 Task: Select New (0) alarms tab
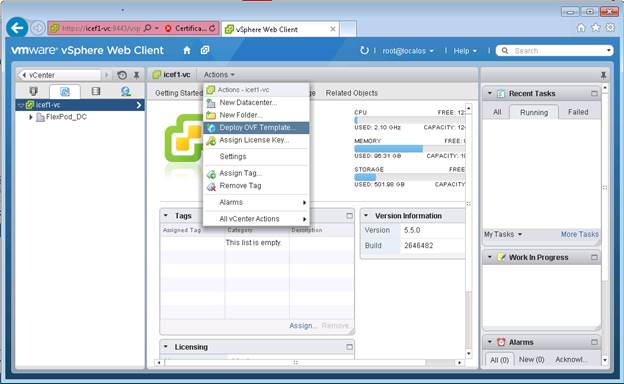531,360
